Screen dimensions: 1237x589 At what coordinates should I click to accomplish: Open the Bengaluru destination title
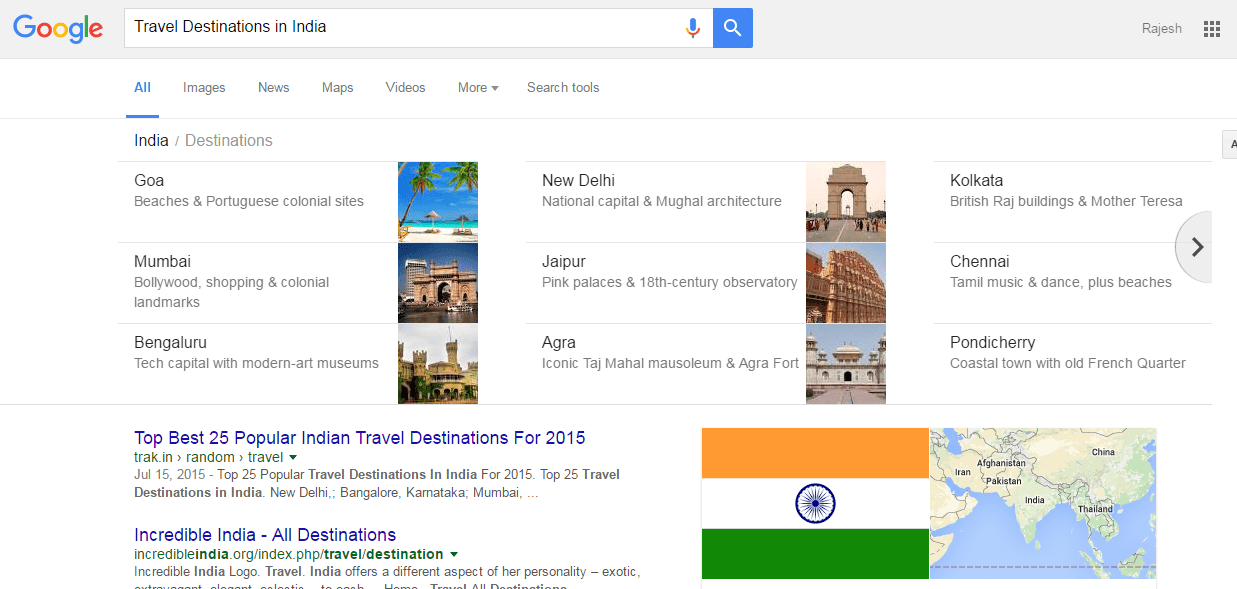[x=170, y=343]
